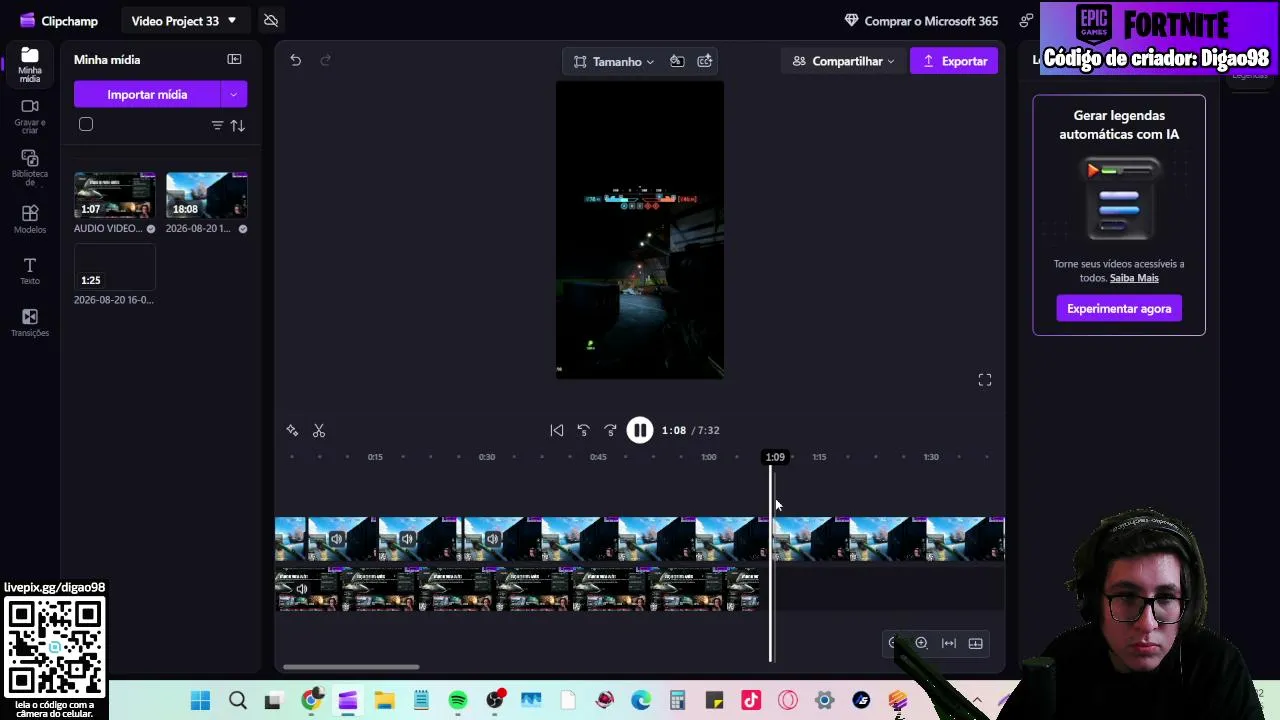1280x720 pixels.
Task: Tick the select all media checkbox
Action: tap(86, 125)
